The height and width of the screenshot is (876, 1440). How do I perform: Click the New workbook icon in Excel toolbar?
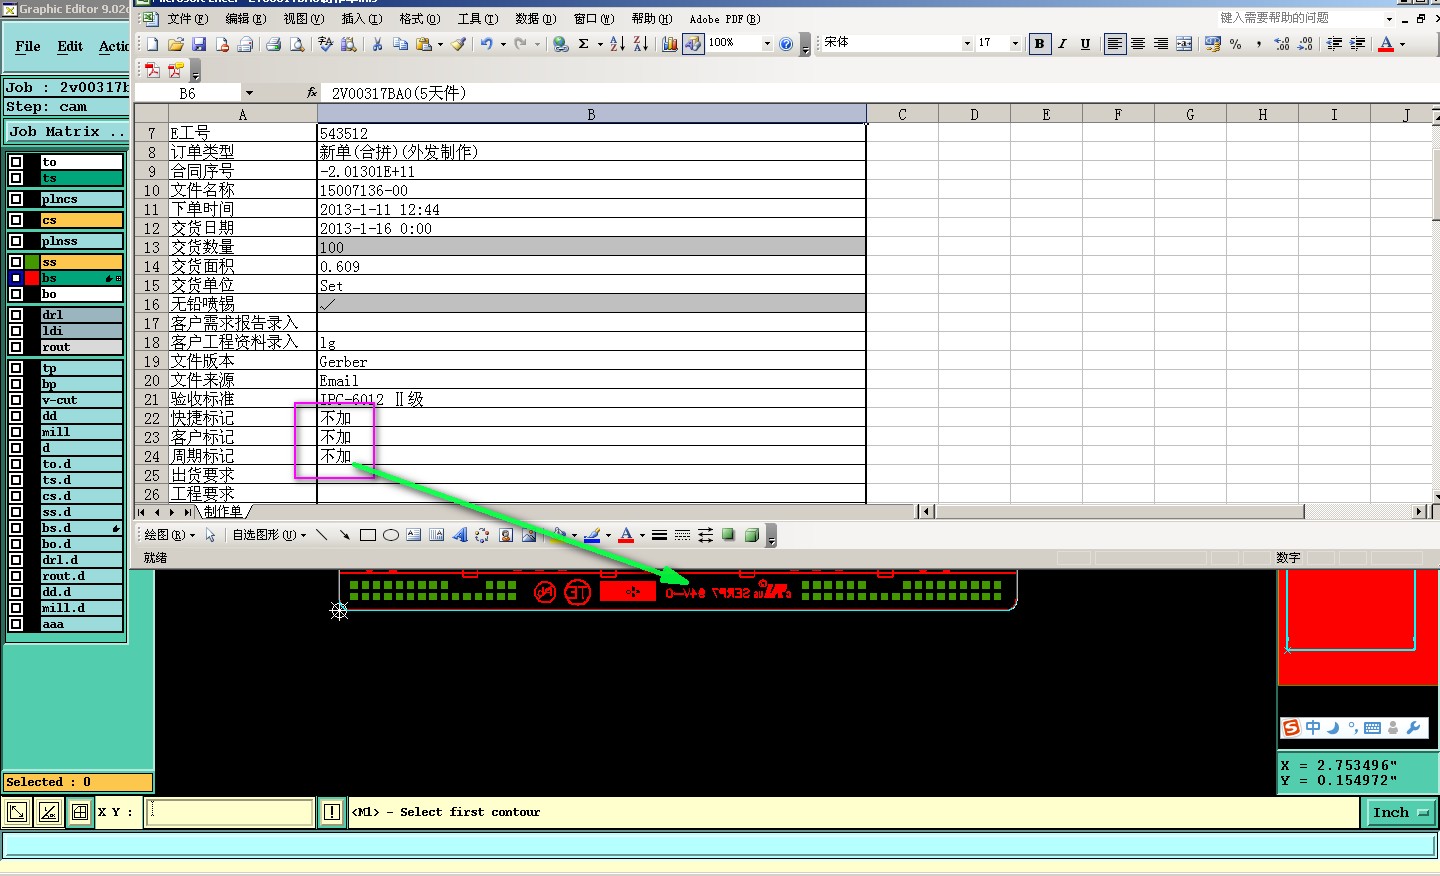point(152,44)
